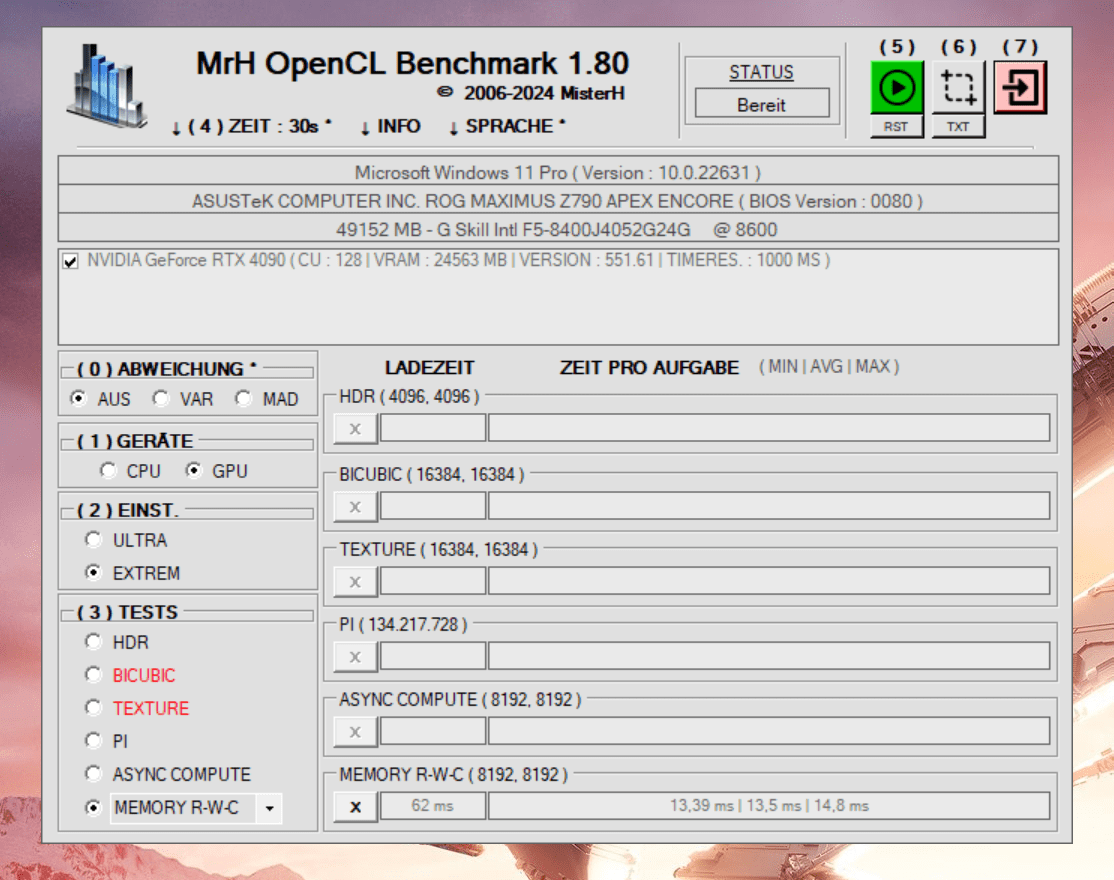Select the HDR test
The width and height of the screenshot is (1114, 880).
pyautogui.click(x=93, y=641)
